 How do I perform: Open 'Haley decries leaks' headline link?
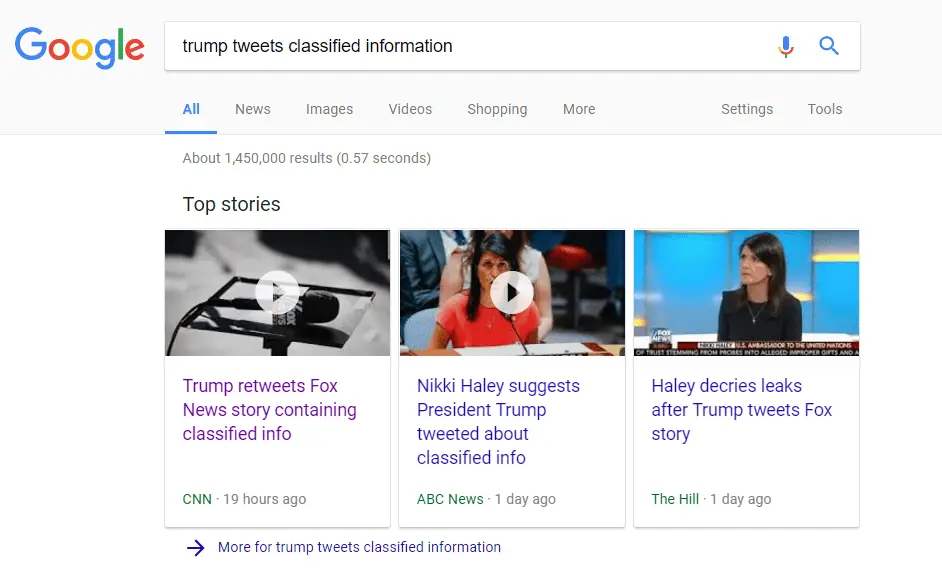741,410
